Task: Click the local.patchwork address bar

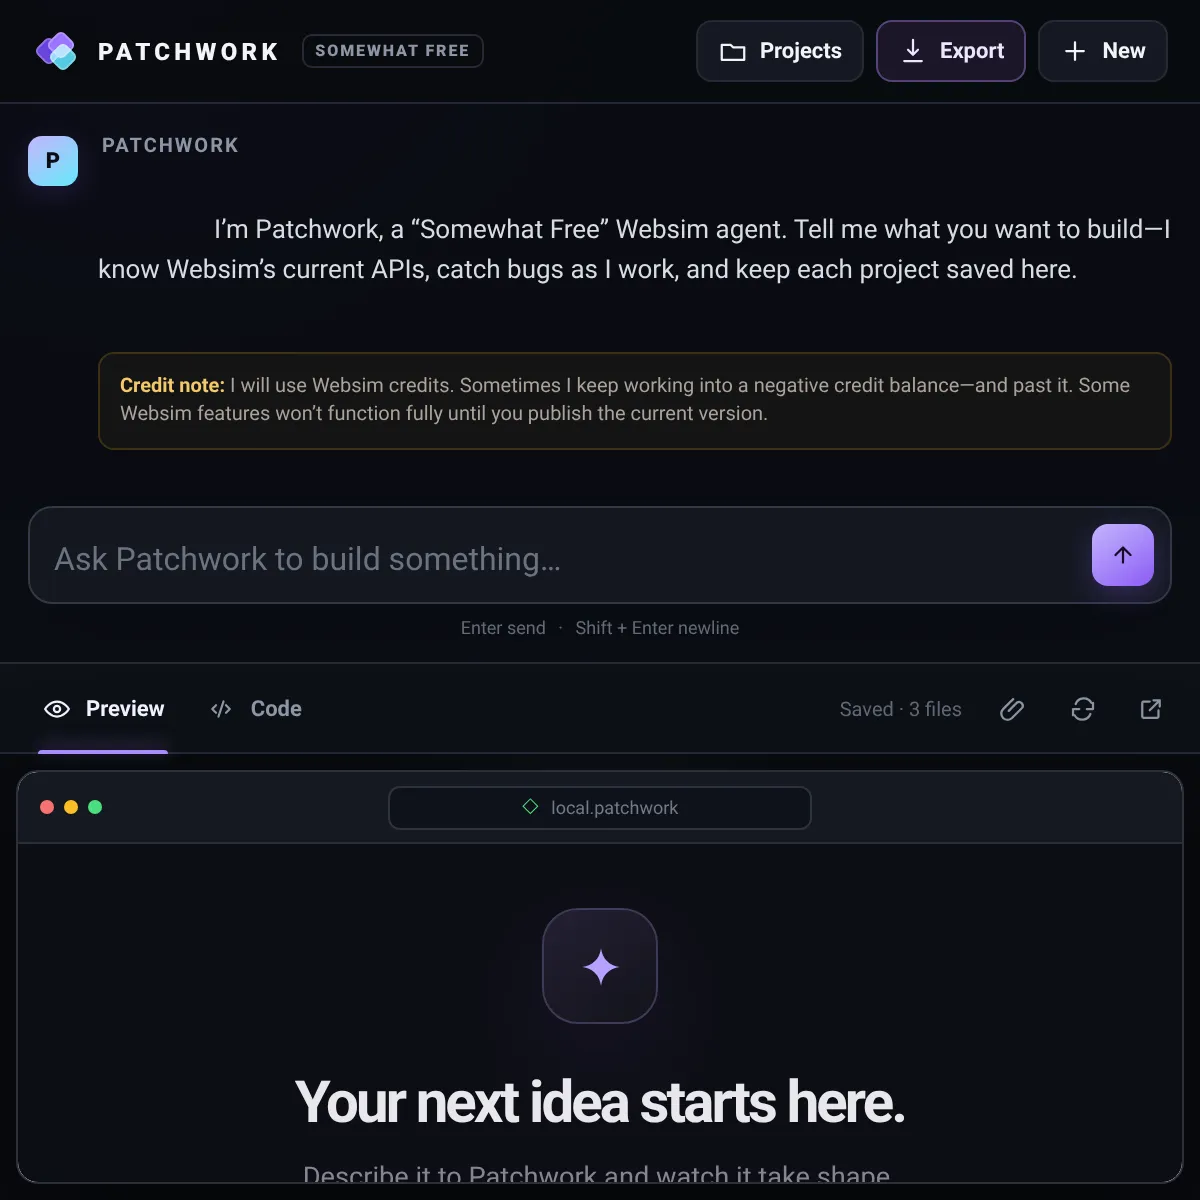Action: click(600, 808)
